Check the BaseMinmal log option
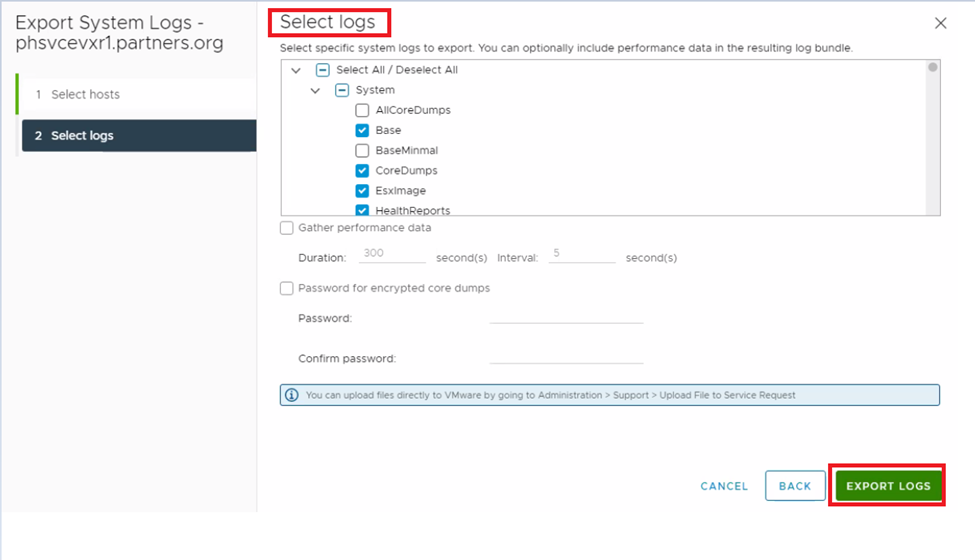 [362, 150]
